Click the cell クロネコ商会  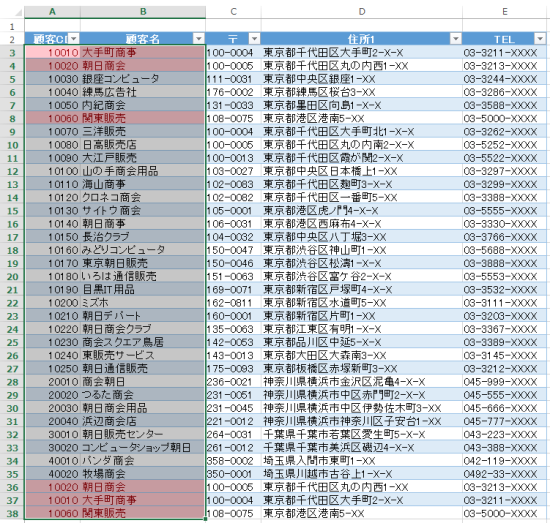point(143,197)
